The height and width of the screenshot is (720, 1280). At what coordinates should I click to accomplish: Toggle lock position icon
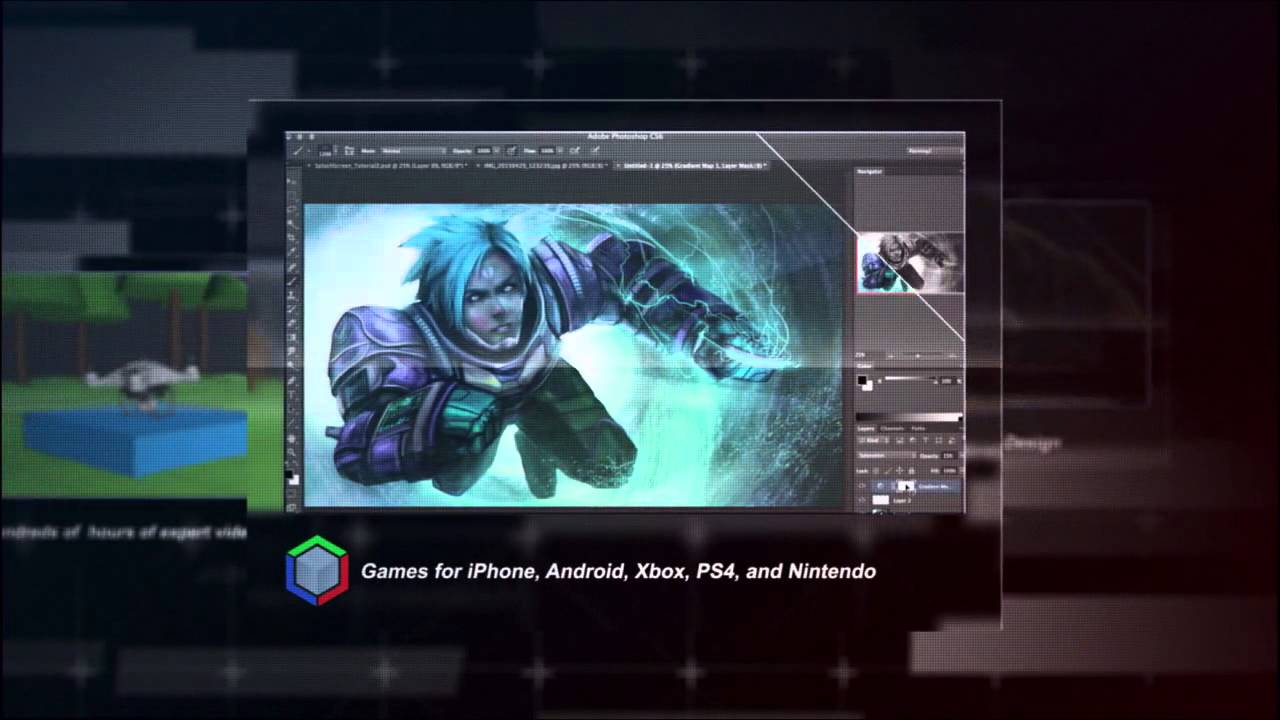click(900, 470)
